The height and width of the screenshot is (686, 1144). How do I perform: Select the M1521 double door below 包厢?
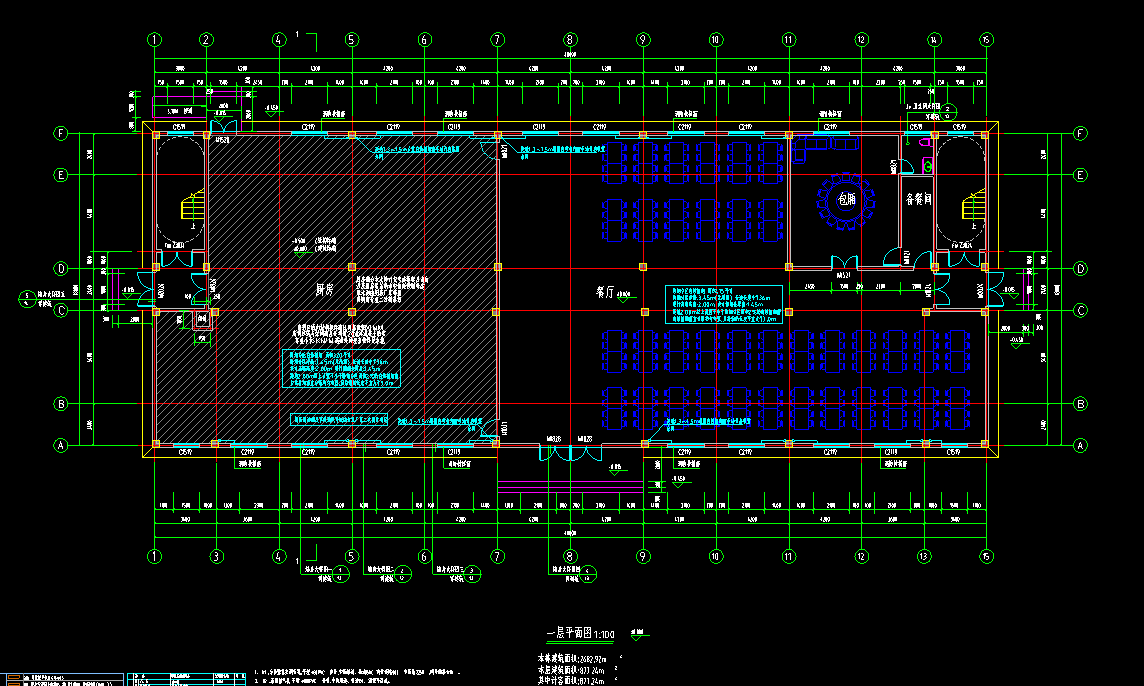tap(843, 263)
